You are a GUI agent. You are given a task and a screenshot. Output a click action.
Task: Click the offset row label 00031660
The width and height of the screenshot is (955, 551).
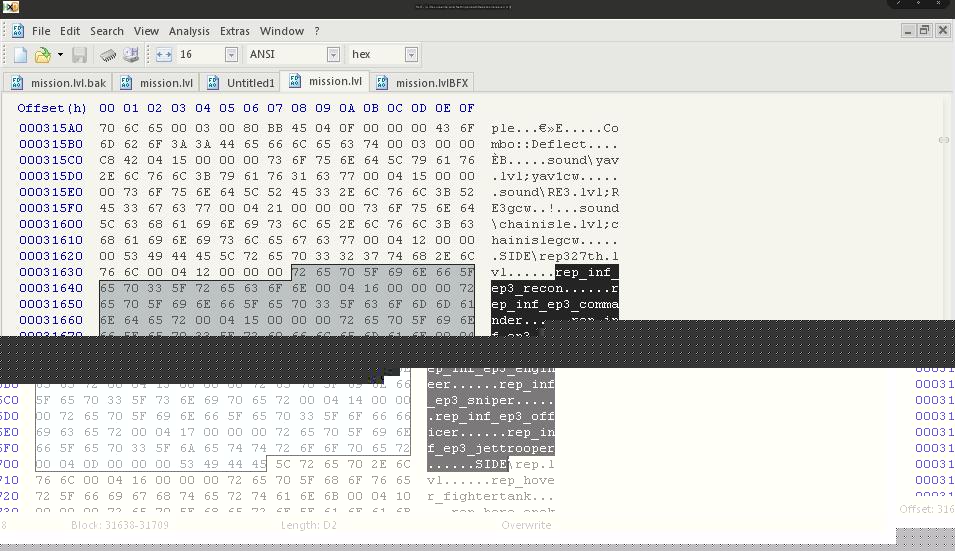(51, 320)
